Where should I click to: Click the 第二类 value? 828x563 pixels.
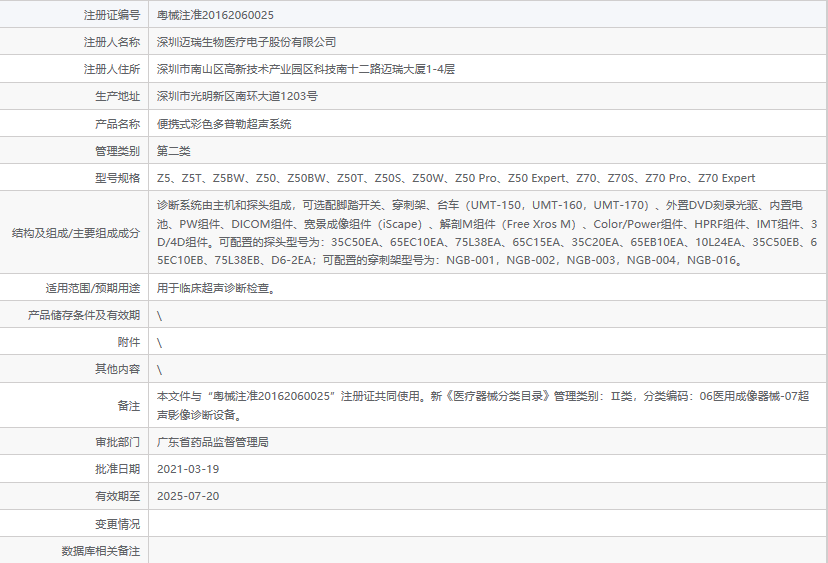[174, 151]
